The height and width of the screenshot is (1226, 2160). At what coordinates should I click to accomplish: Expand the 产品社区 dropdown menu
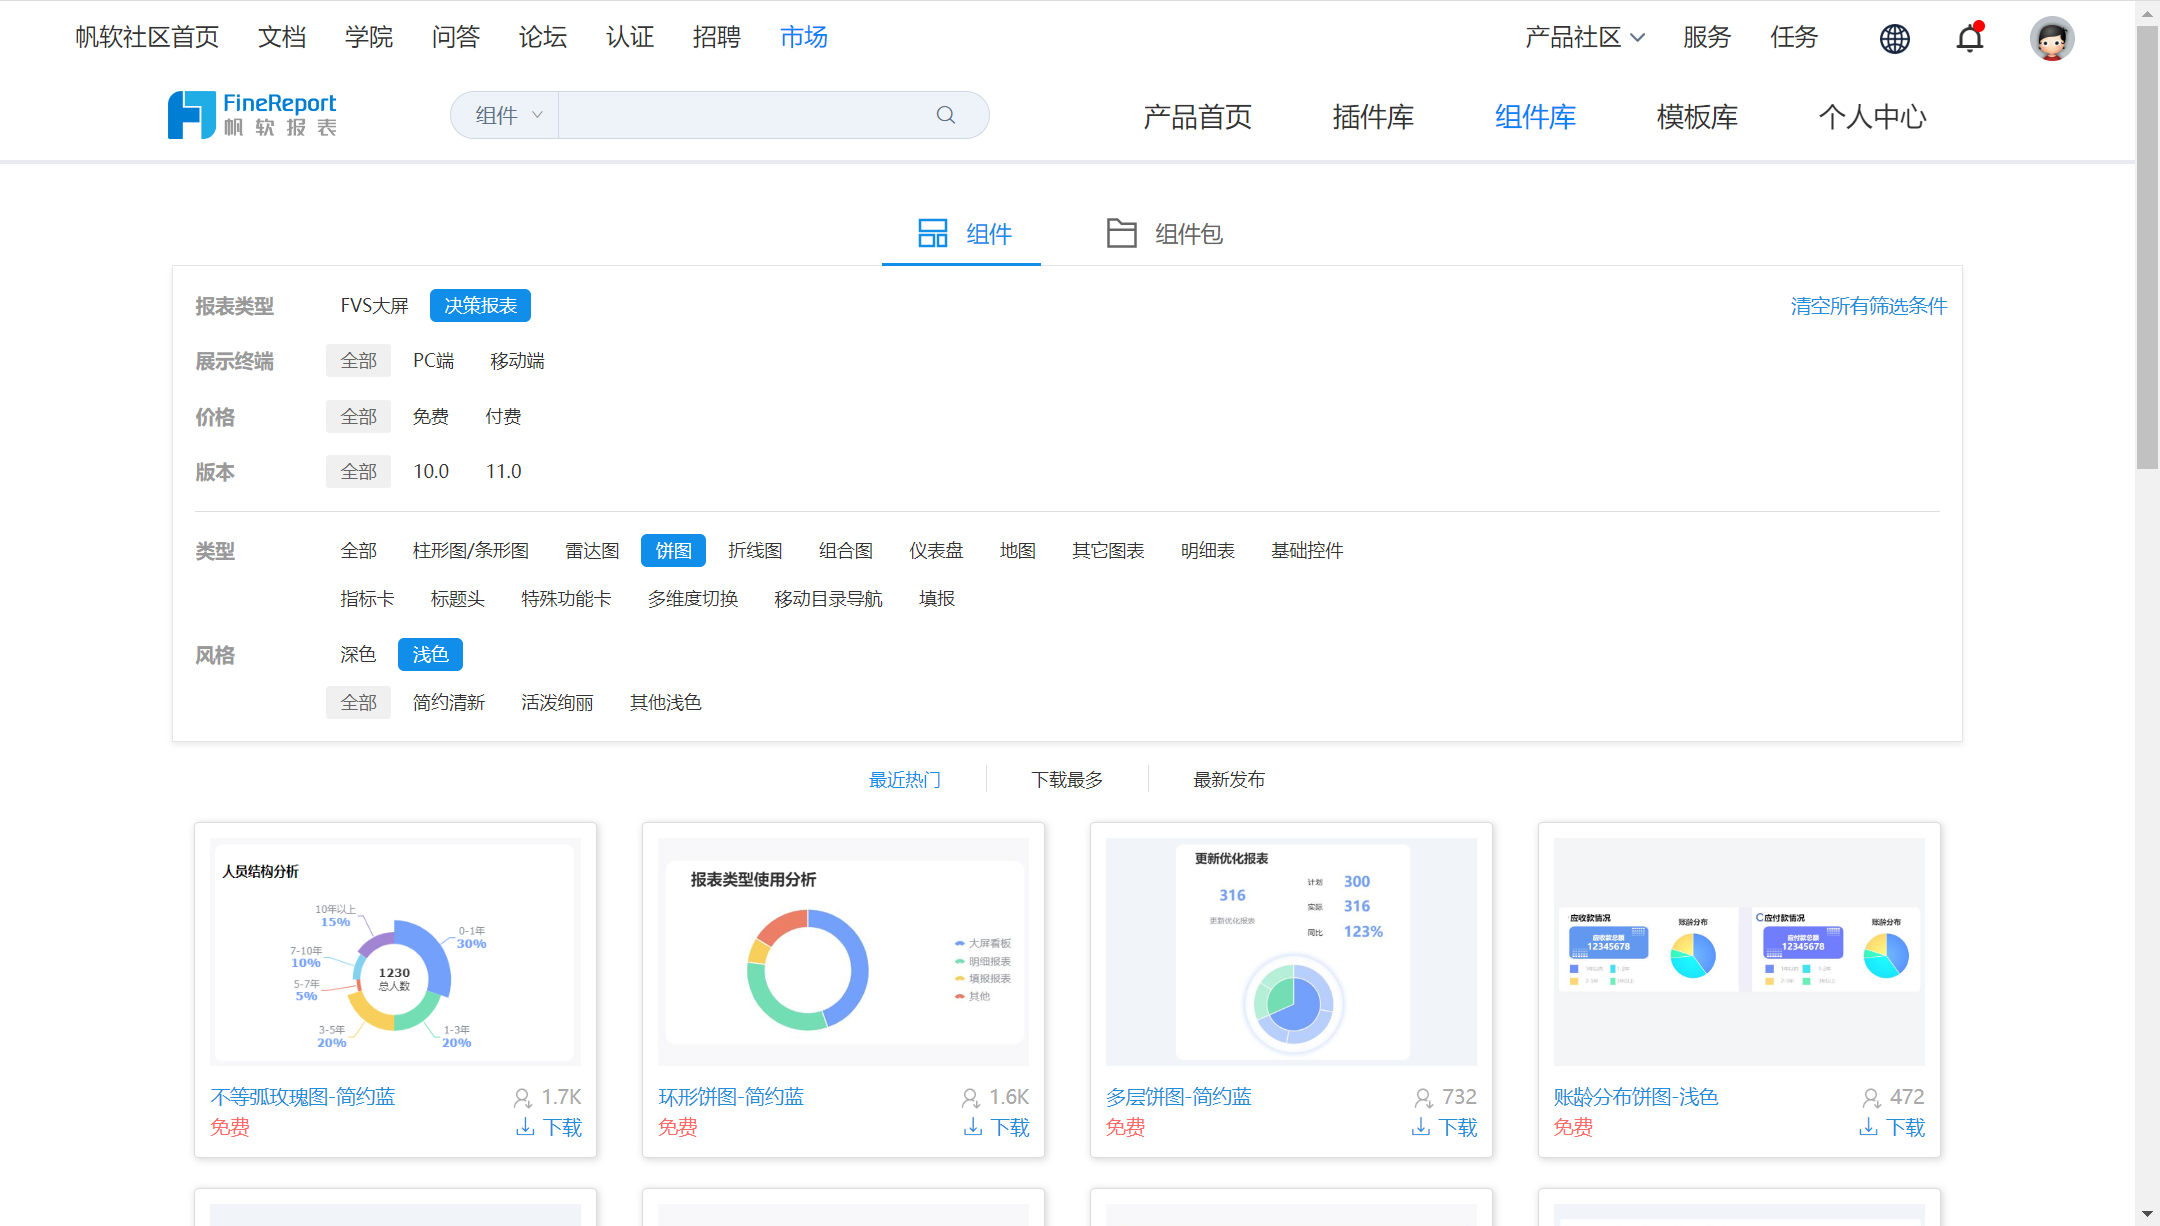coord(1584,37)
